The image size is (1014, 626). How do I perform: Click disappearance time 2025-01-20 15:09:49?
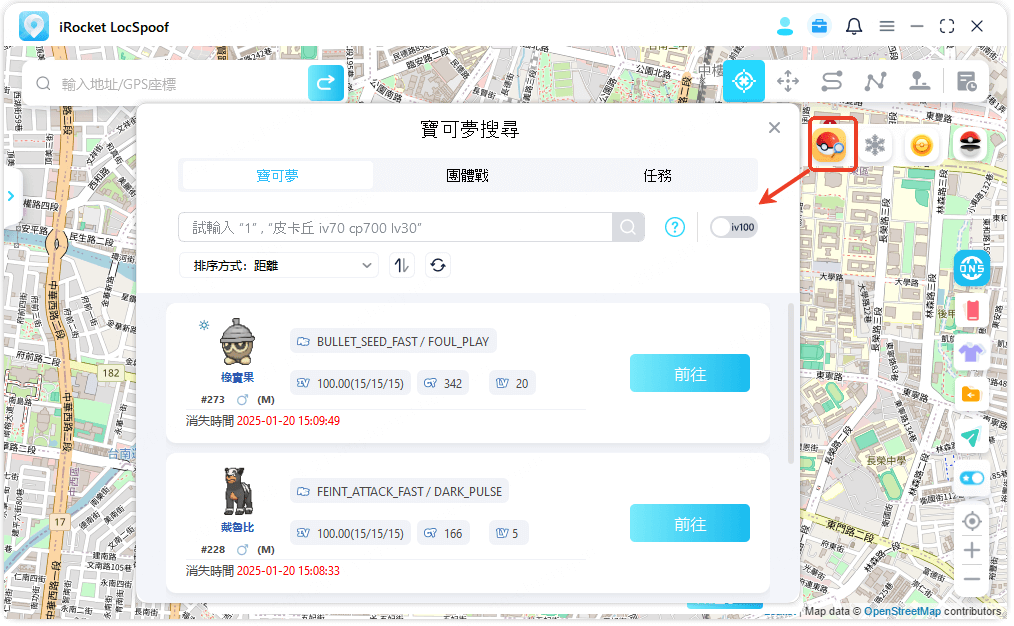point(288,421)
